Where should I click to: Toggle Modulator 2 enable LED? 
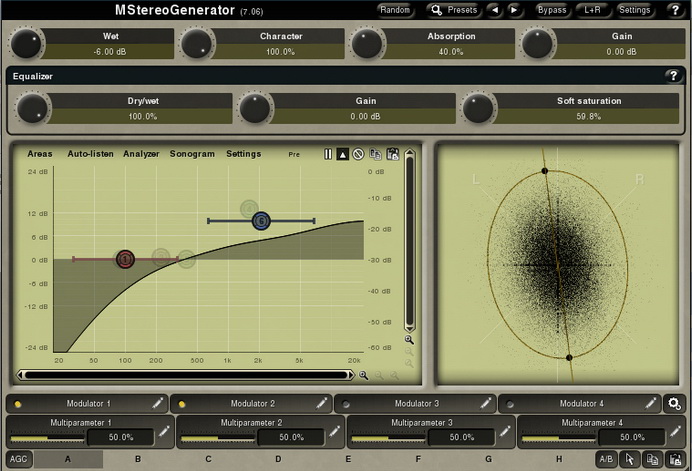point(182,404)
